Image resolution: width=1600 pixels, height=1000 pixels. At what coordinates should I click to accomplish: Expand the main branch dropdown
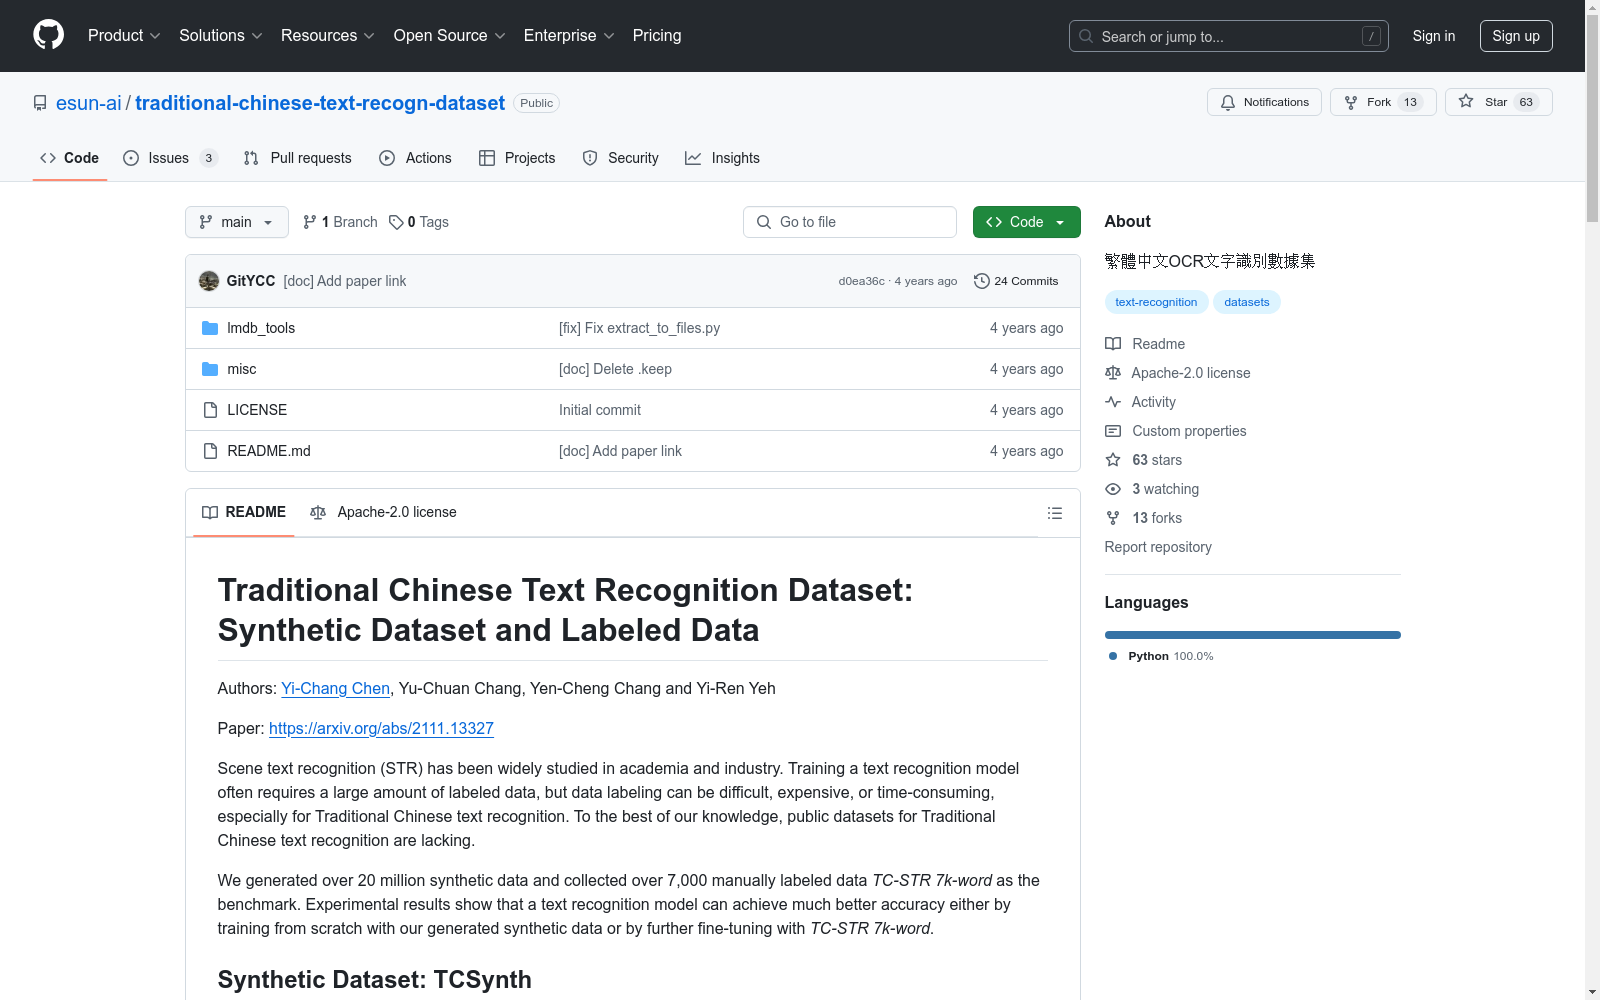pyautogui.click(x=236, y=222)
